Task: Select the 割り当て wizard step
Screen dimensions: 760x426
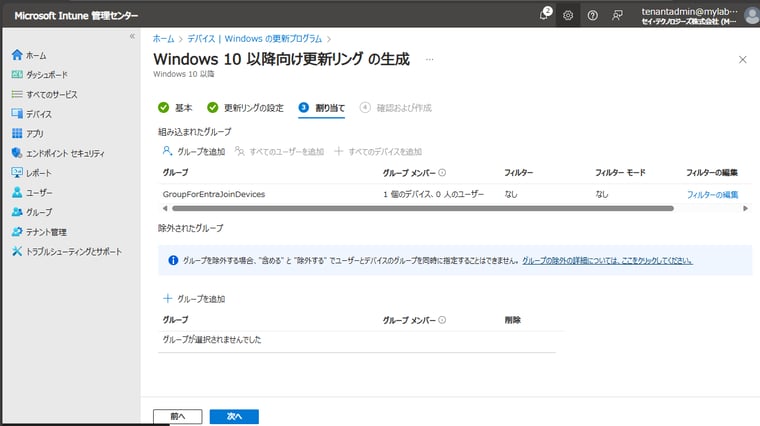Action: tap(322, 108)
